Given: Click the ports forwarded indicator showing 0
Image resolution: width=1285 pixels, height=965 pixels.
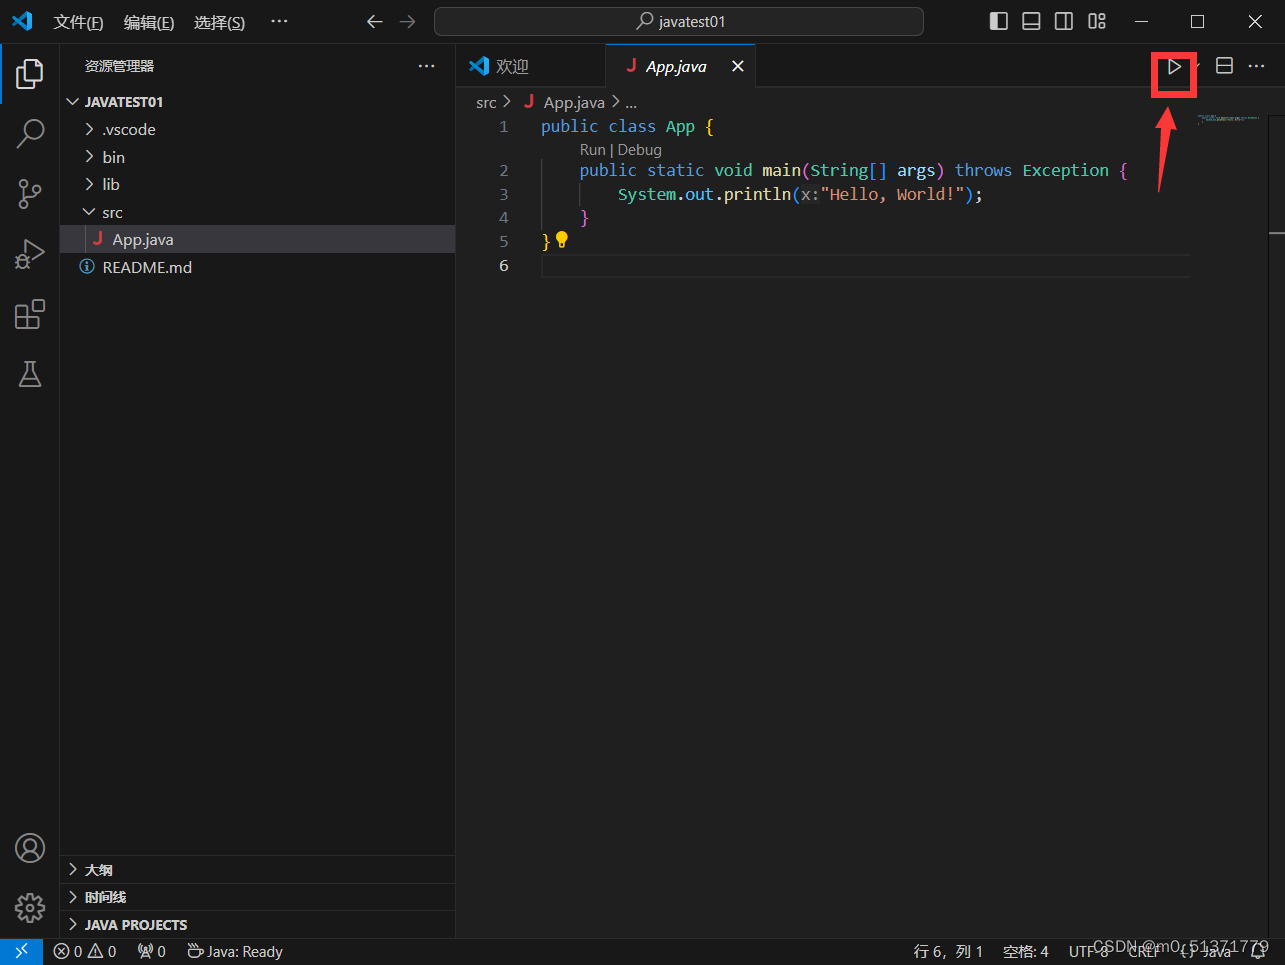Looking at the screenshot, I should pos(152,951).
